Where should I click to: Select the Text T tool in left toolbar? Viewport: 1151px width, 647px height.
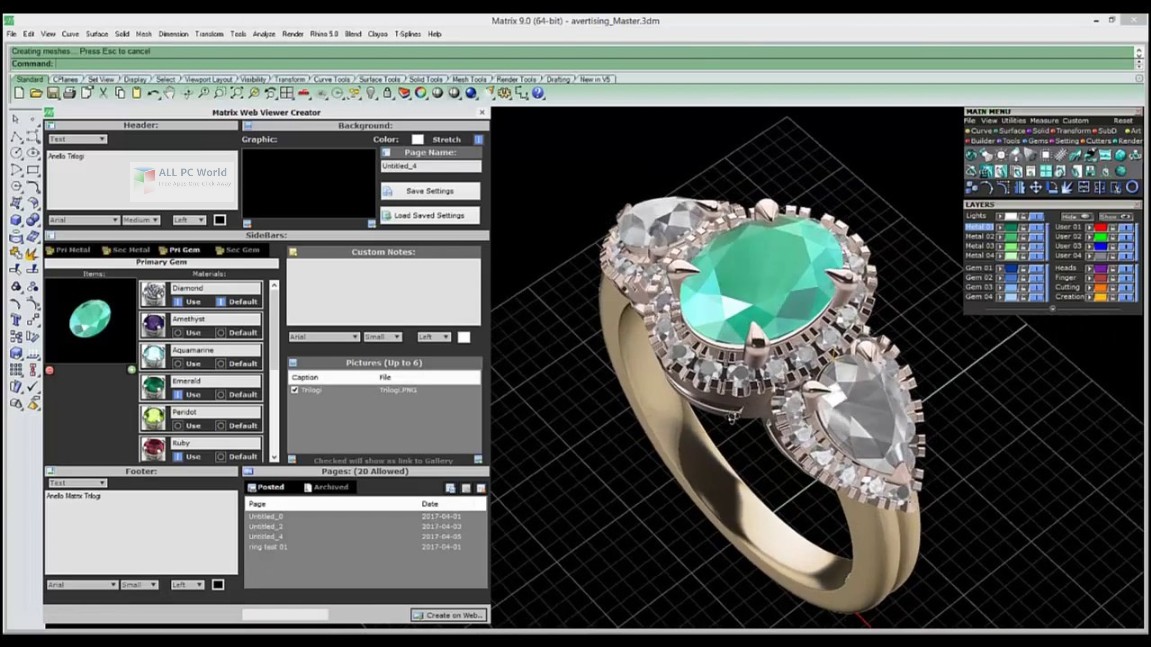pyautogui.click(x=15, y=320)
